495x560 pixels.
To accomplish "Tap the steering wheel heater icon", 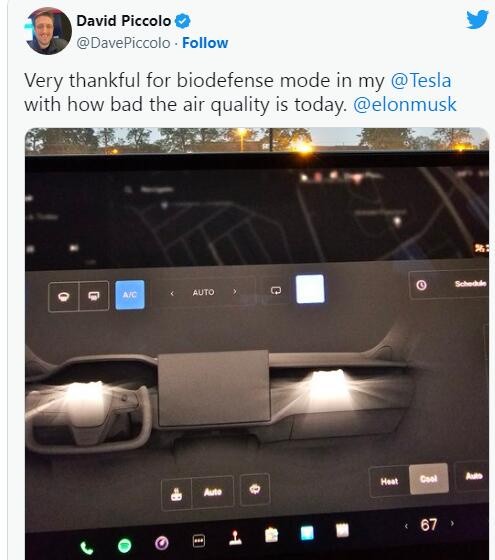I will tap(255, 489).
